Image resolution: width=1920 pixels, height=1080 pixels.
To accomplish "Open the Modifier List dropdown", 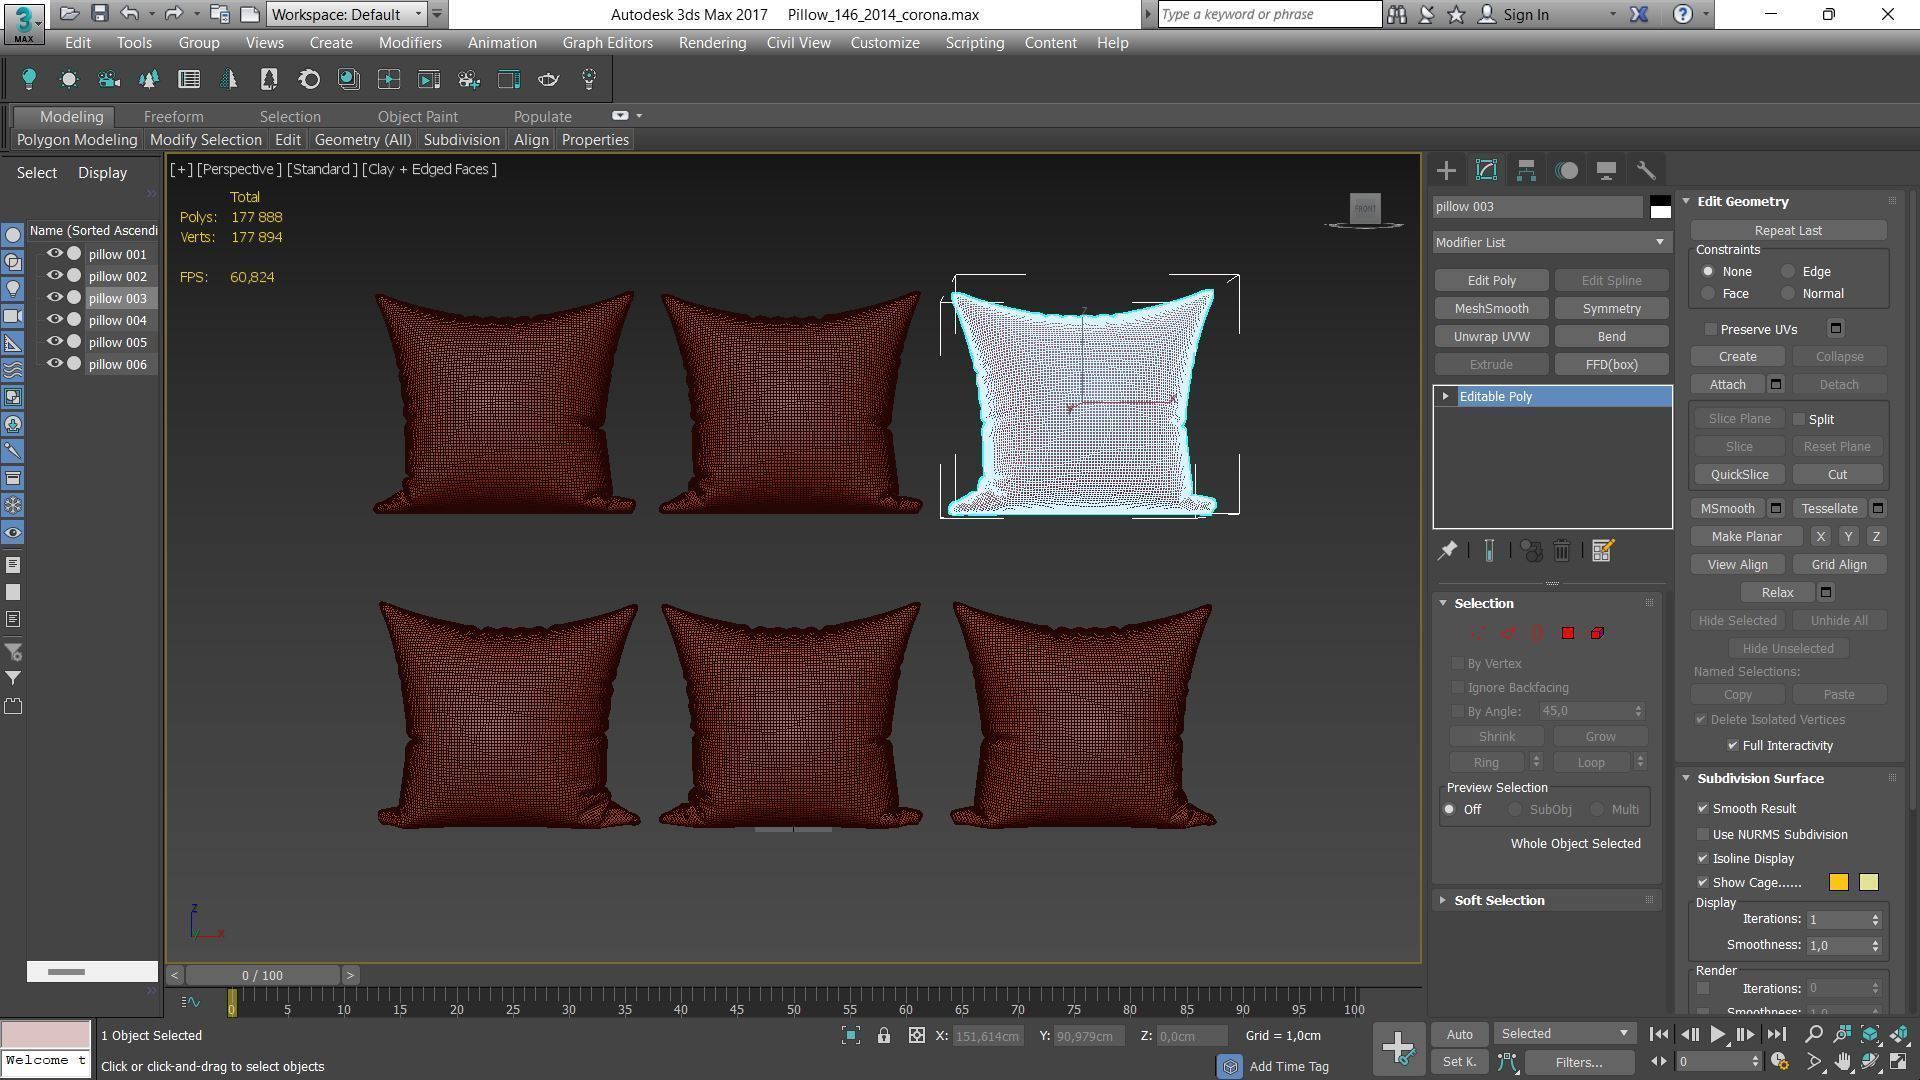I will point(1552,242).
